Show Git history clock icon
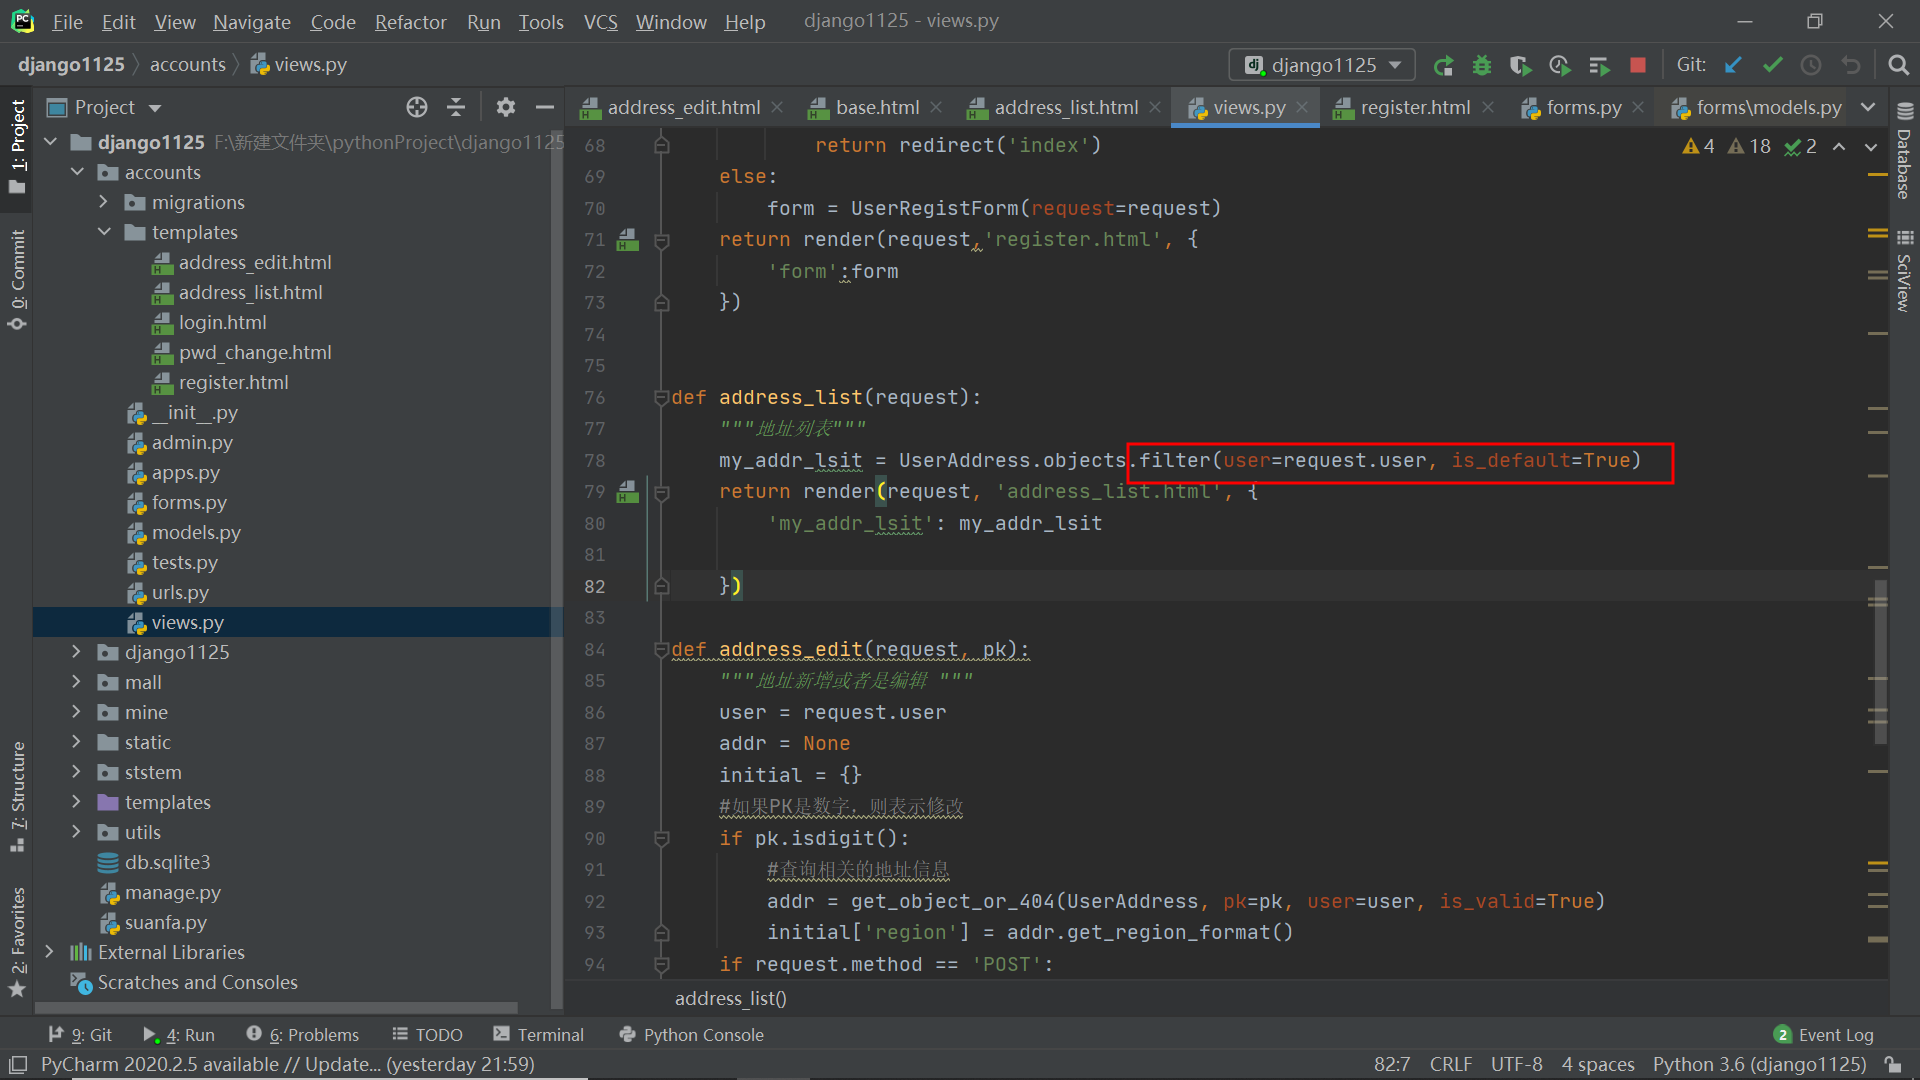The image size is (1920, 1080). tap(1811, 65)
